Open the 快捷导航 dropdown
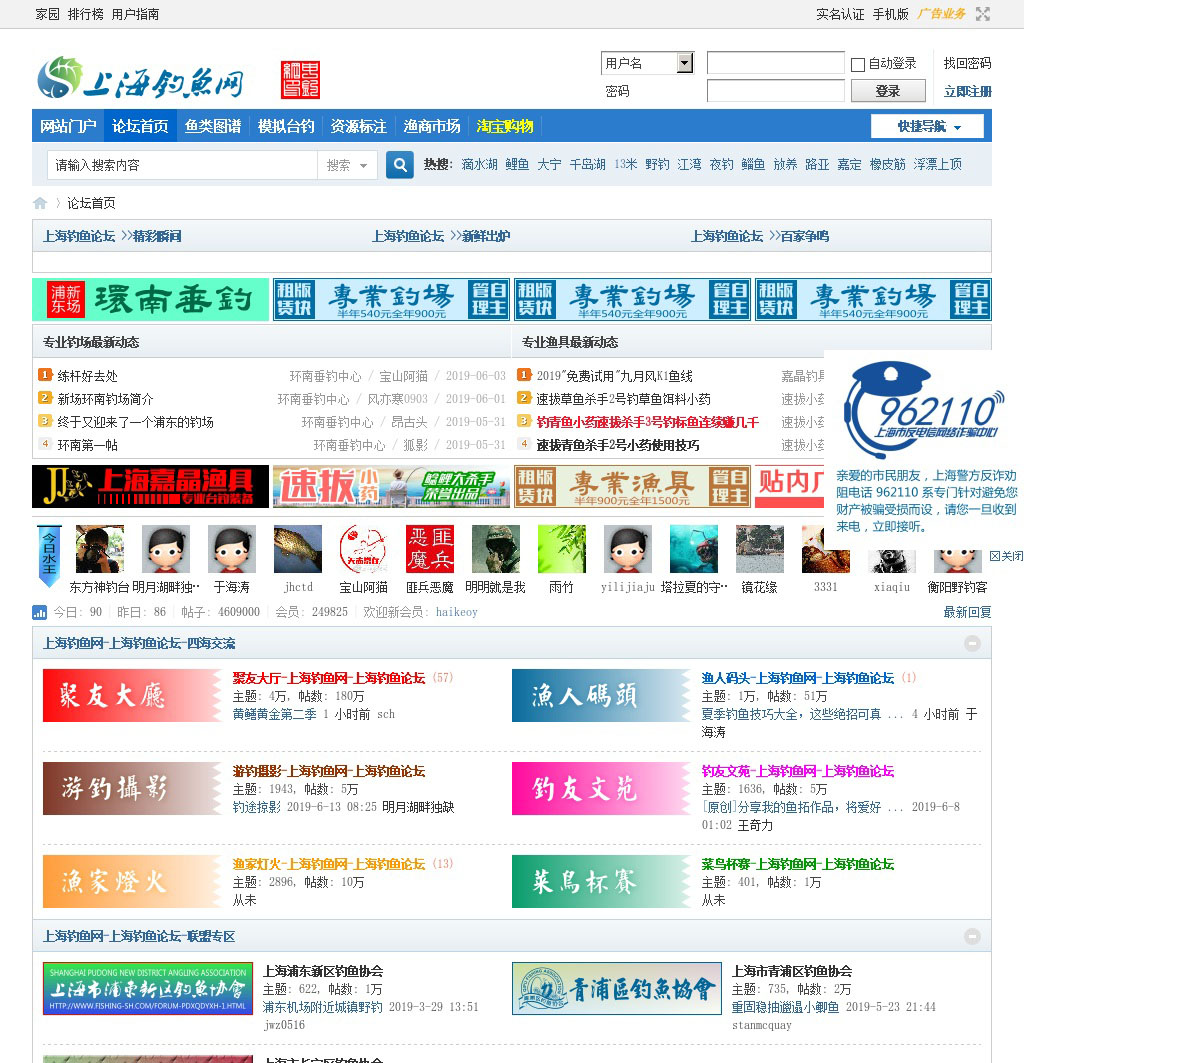Screen dimensions: 1200x1063 click(928, 126)
